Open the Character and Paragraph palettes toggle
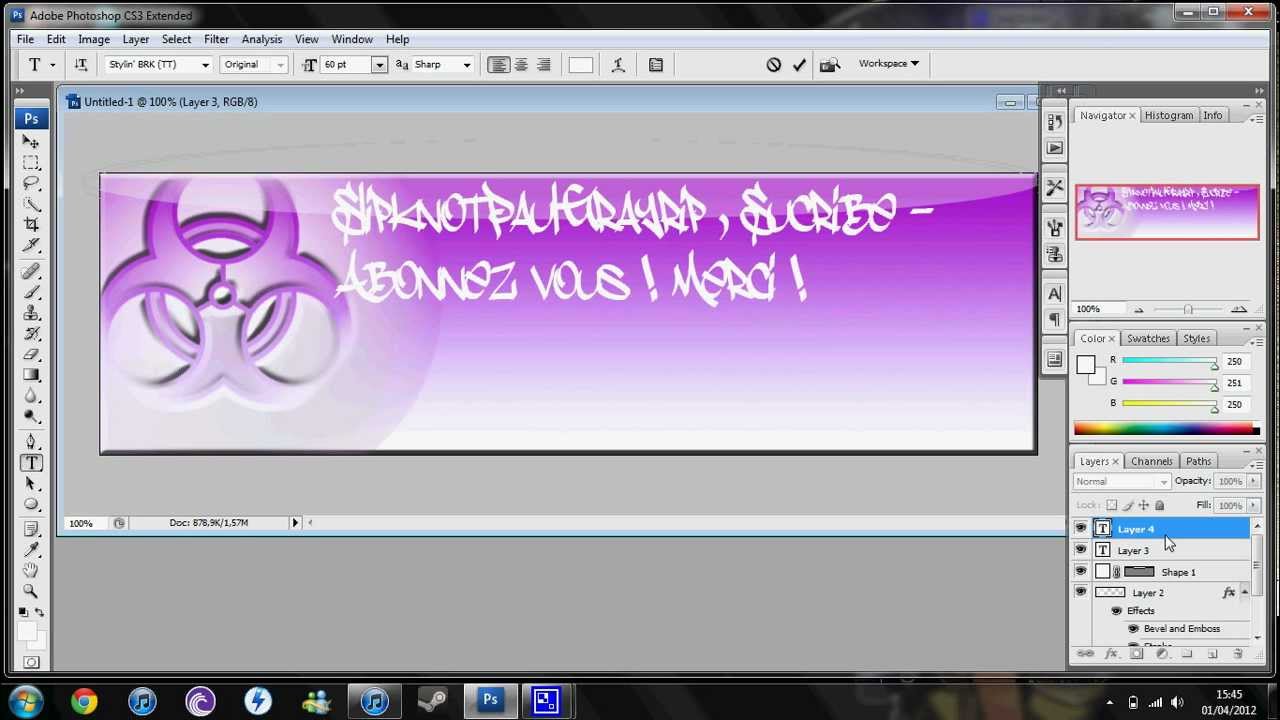 tap(656, 65)
